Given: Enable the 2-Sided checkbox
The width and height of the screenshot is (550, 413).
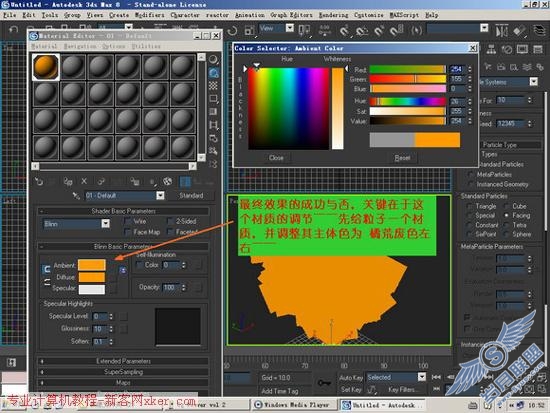Looking at the screenshot, I should pos(170,221).
